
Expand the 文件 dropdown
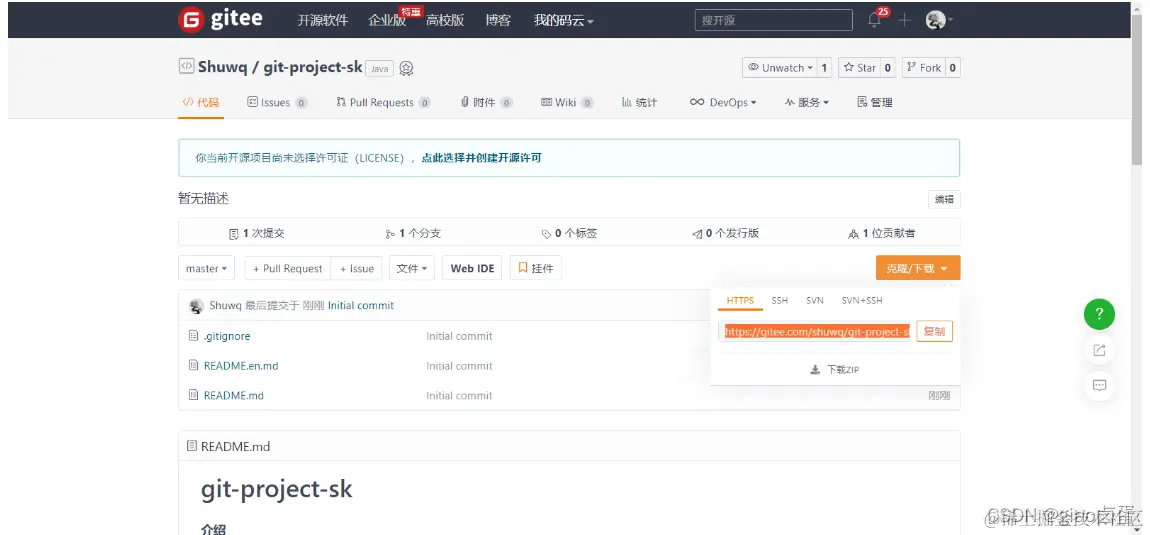[x=411, y=269]
